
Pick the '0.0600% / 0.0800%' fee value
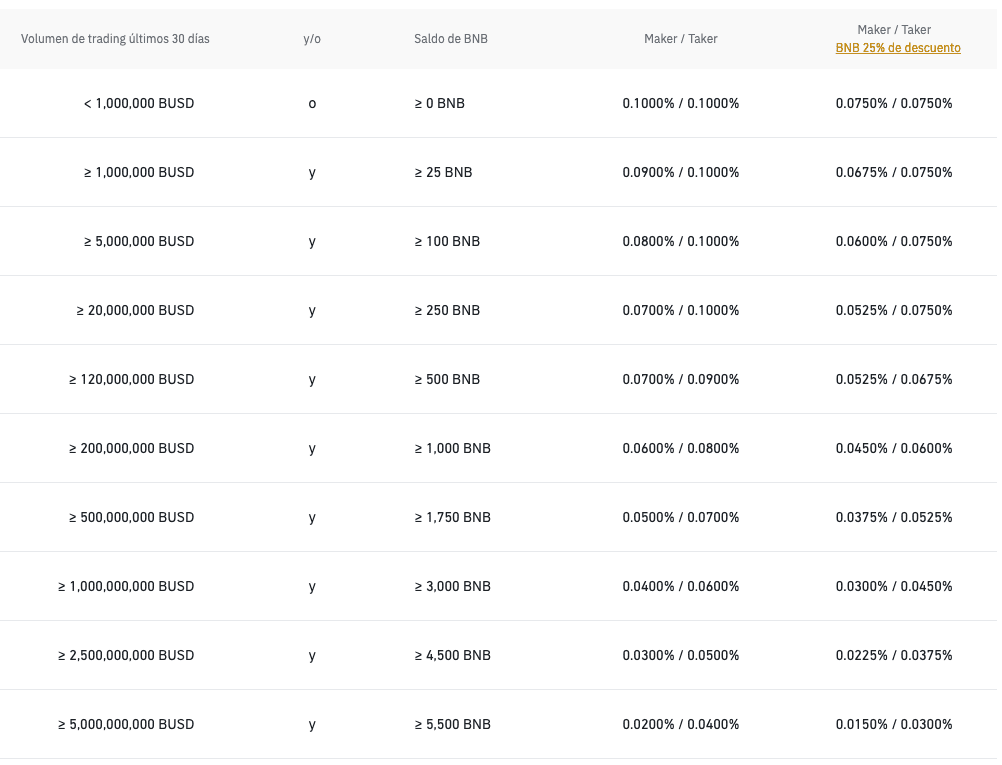coord(681,449)
